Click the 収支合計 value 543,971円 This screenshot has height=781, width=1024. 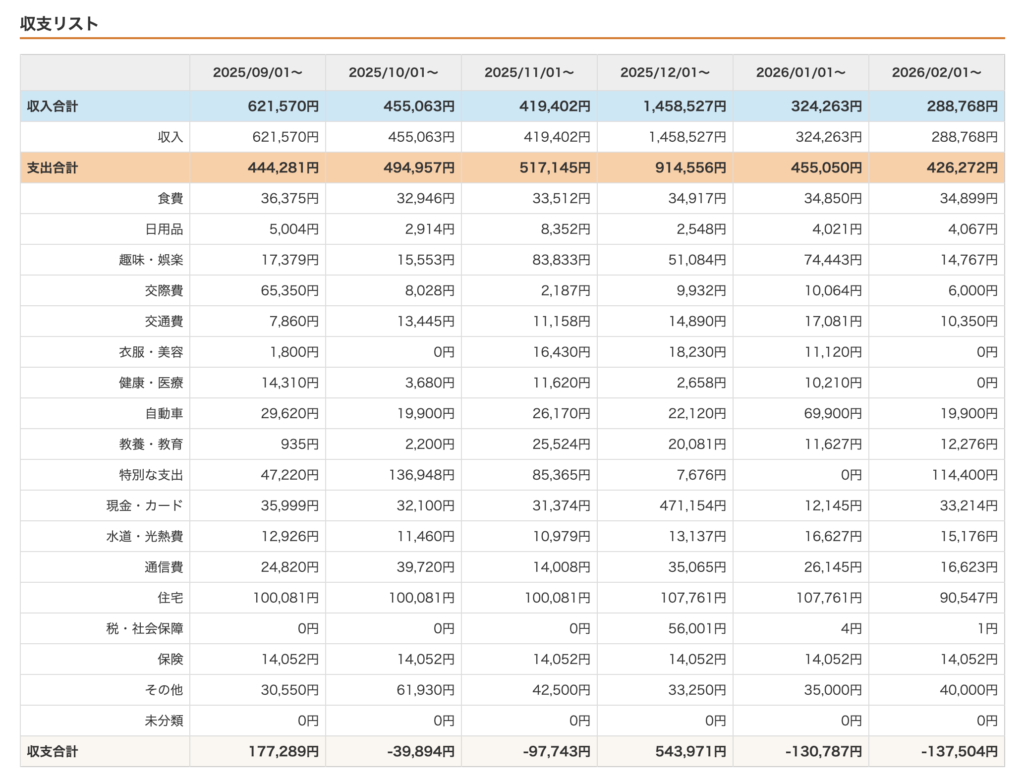click(690, 752)
